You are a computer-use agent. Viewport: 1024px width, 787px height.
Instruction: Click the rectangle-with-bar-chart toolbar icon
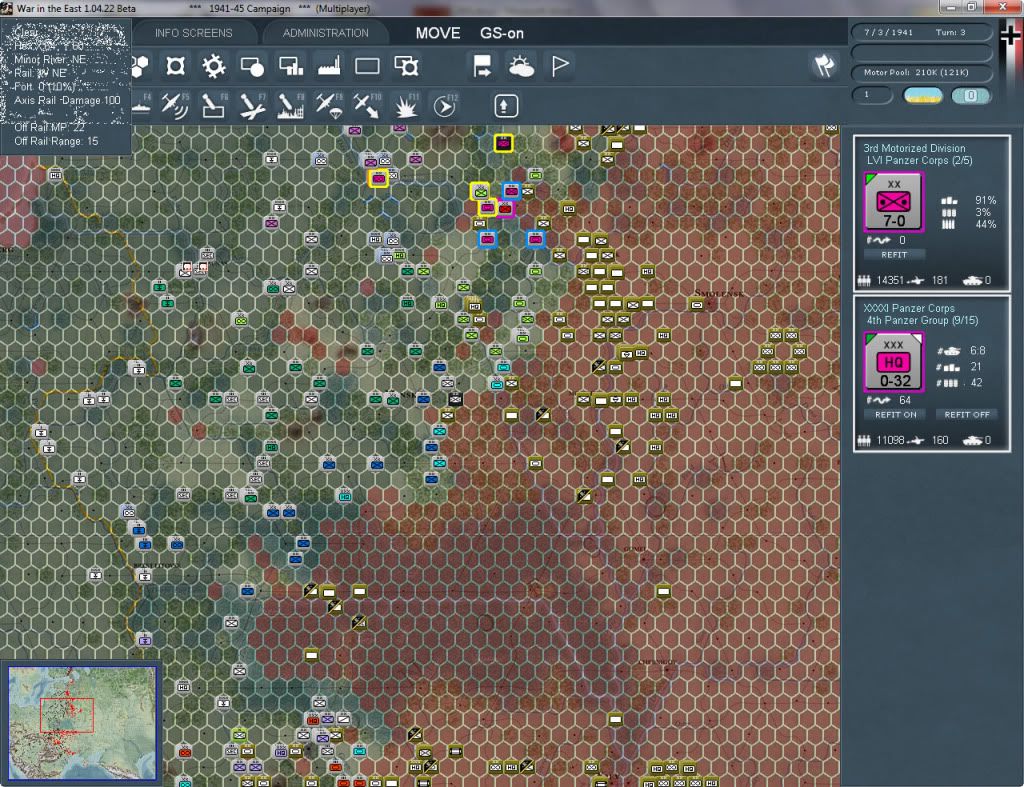(x=291, y=66)
